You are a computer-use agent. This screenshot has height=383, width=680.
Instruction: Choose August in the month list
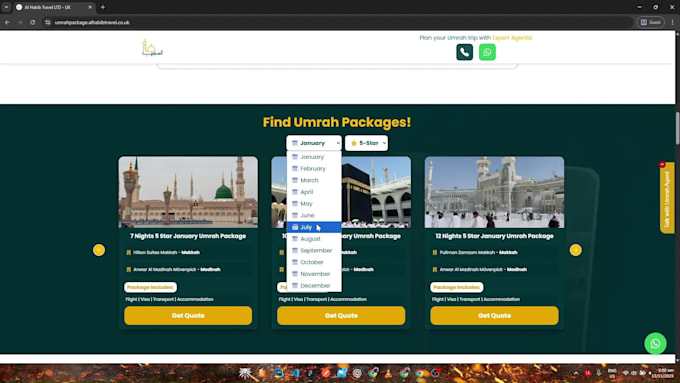(314, 239)
